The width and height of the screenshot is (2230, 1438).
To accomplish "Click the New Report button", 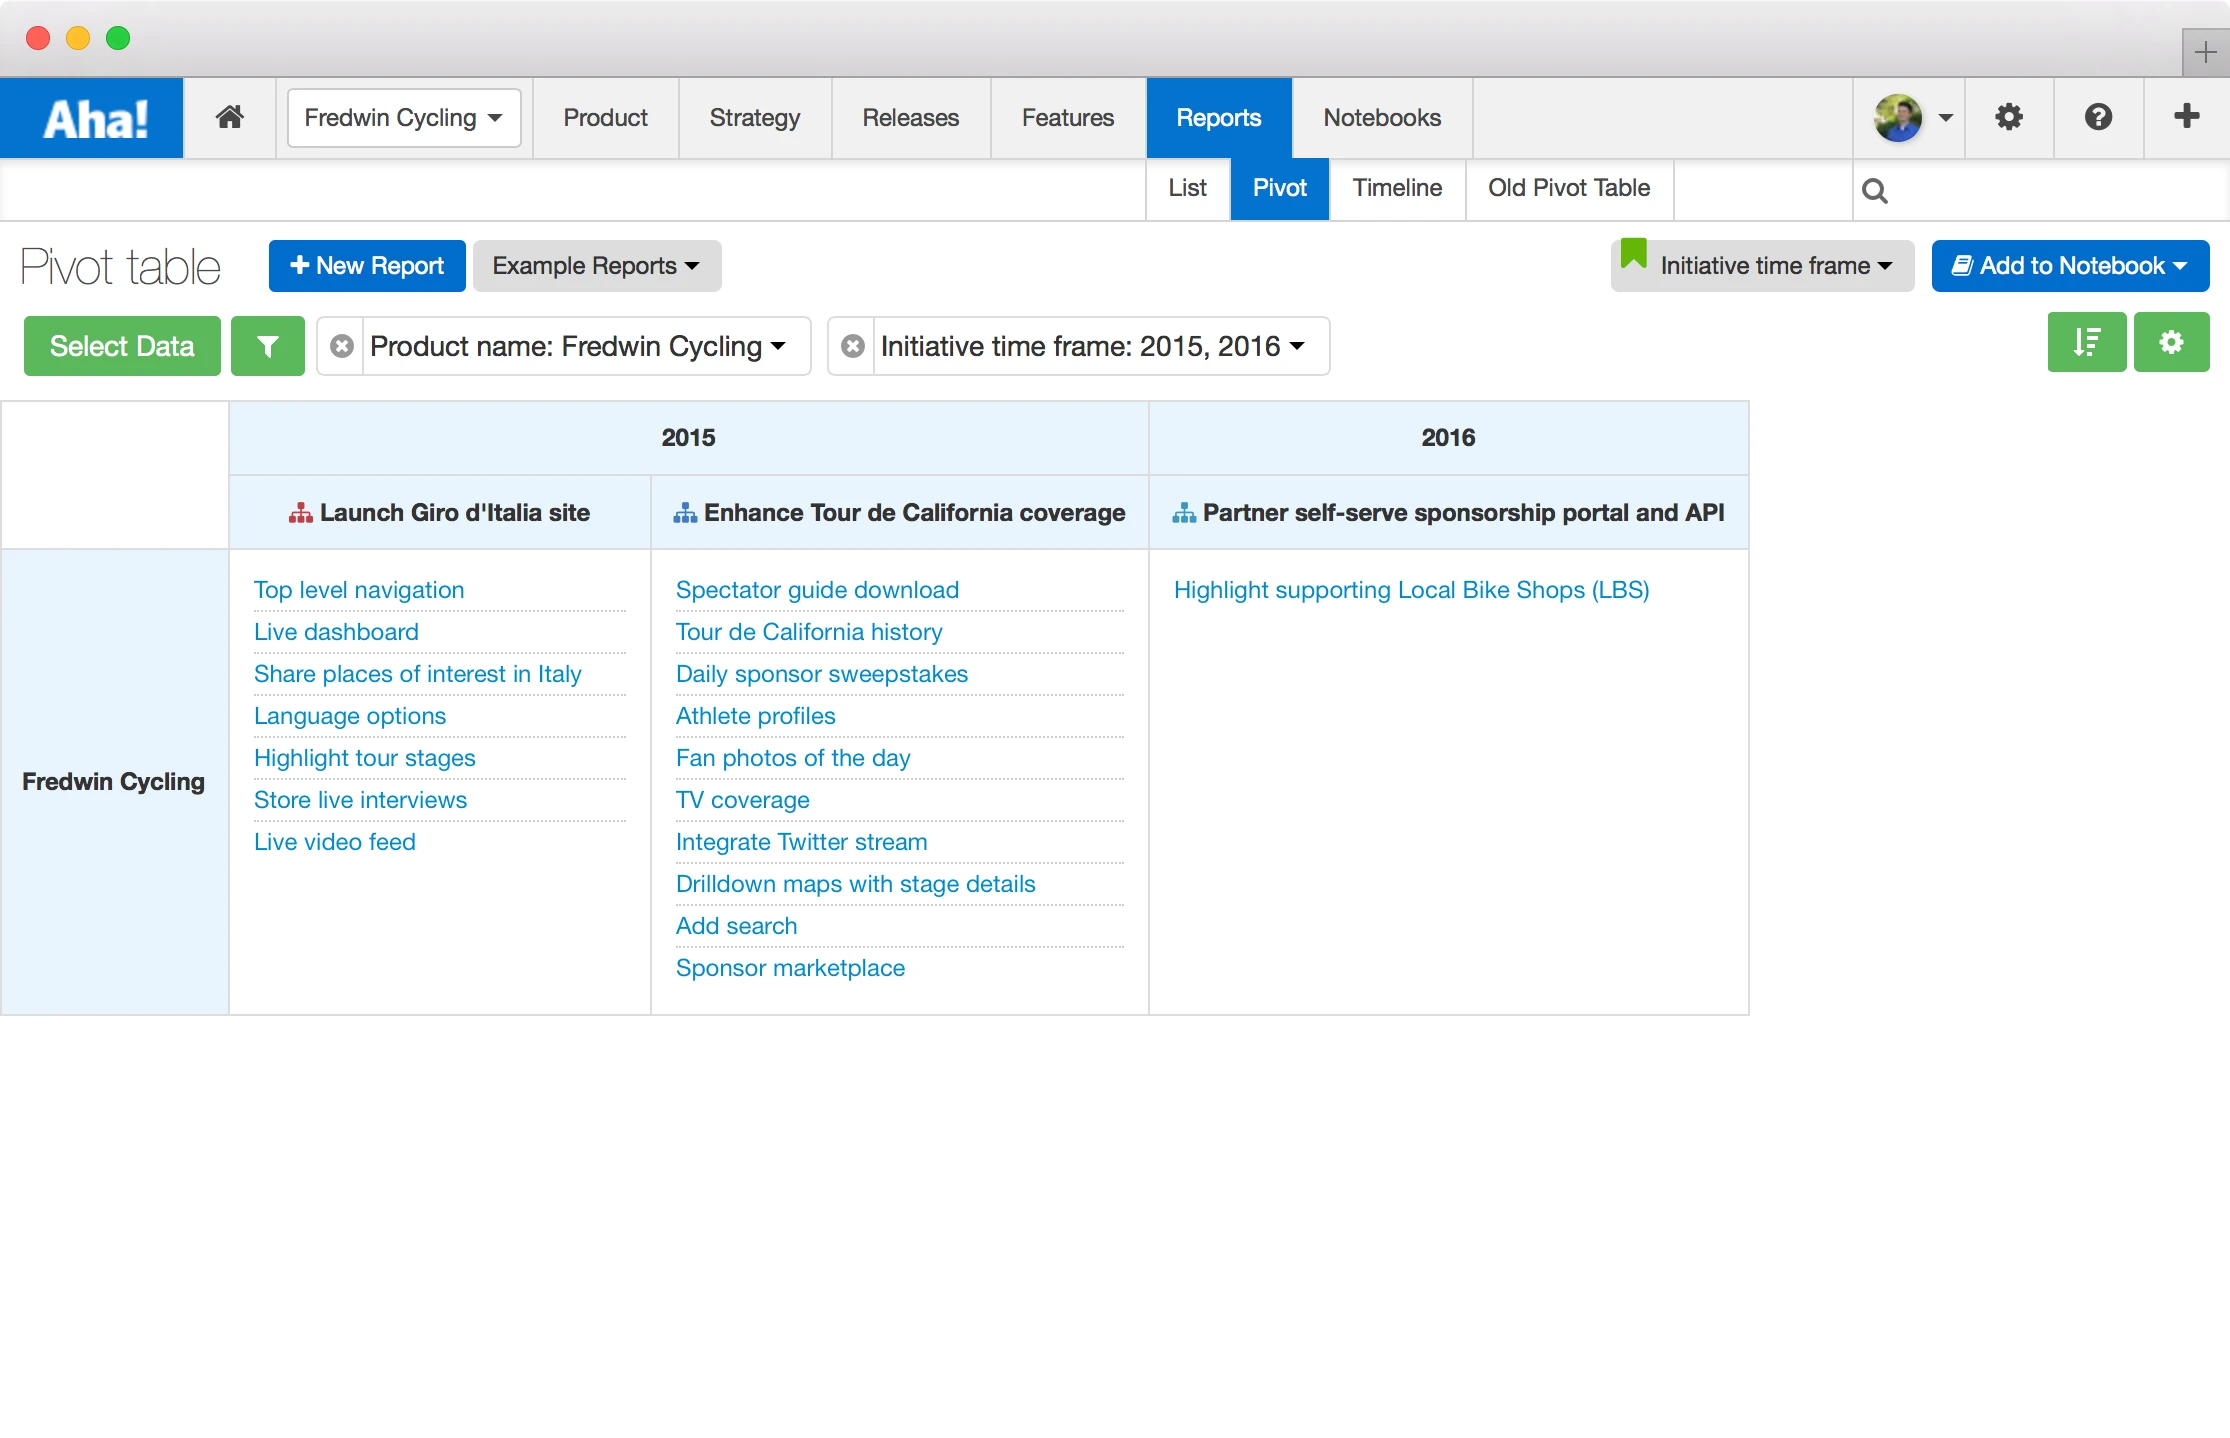I will (x=367, y=266).
